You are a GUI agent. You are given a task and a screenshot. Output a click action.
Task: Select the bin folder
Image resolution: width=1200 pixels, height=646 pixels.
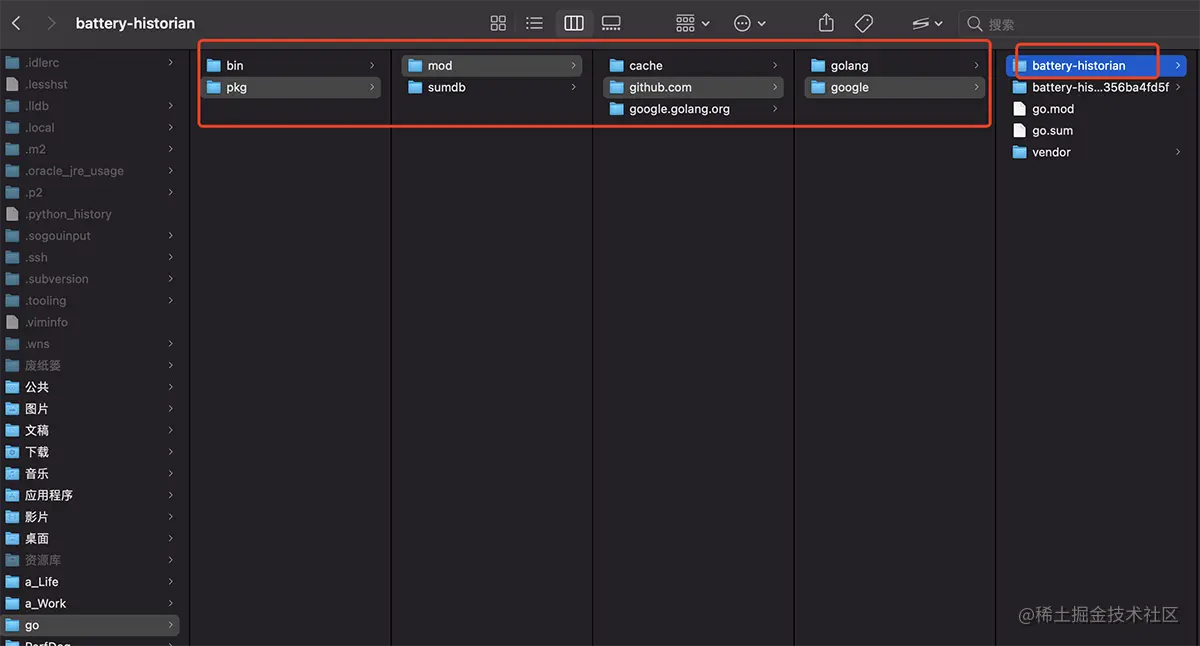[x=290, y=66]
